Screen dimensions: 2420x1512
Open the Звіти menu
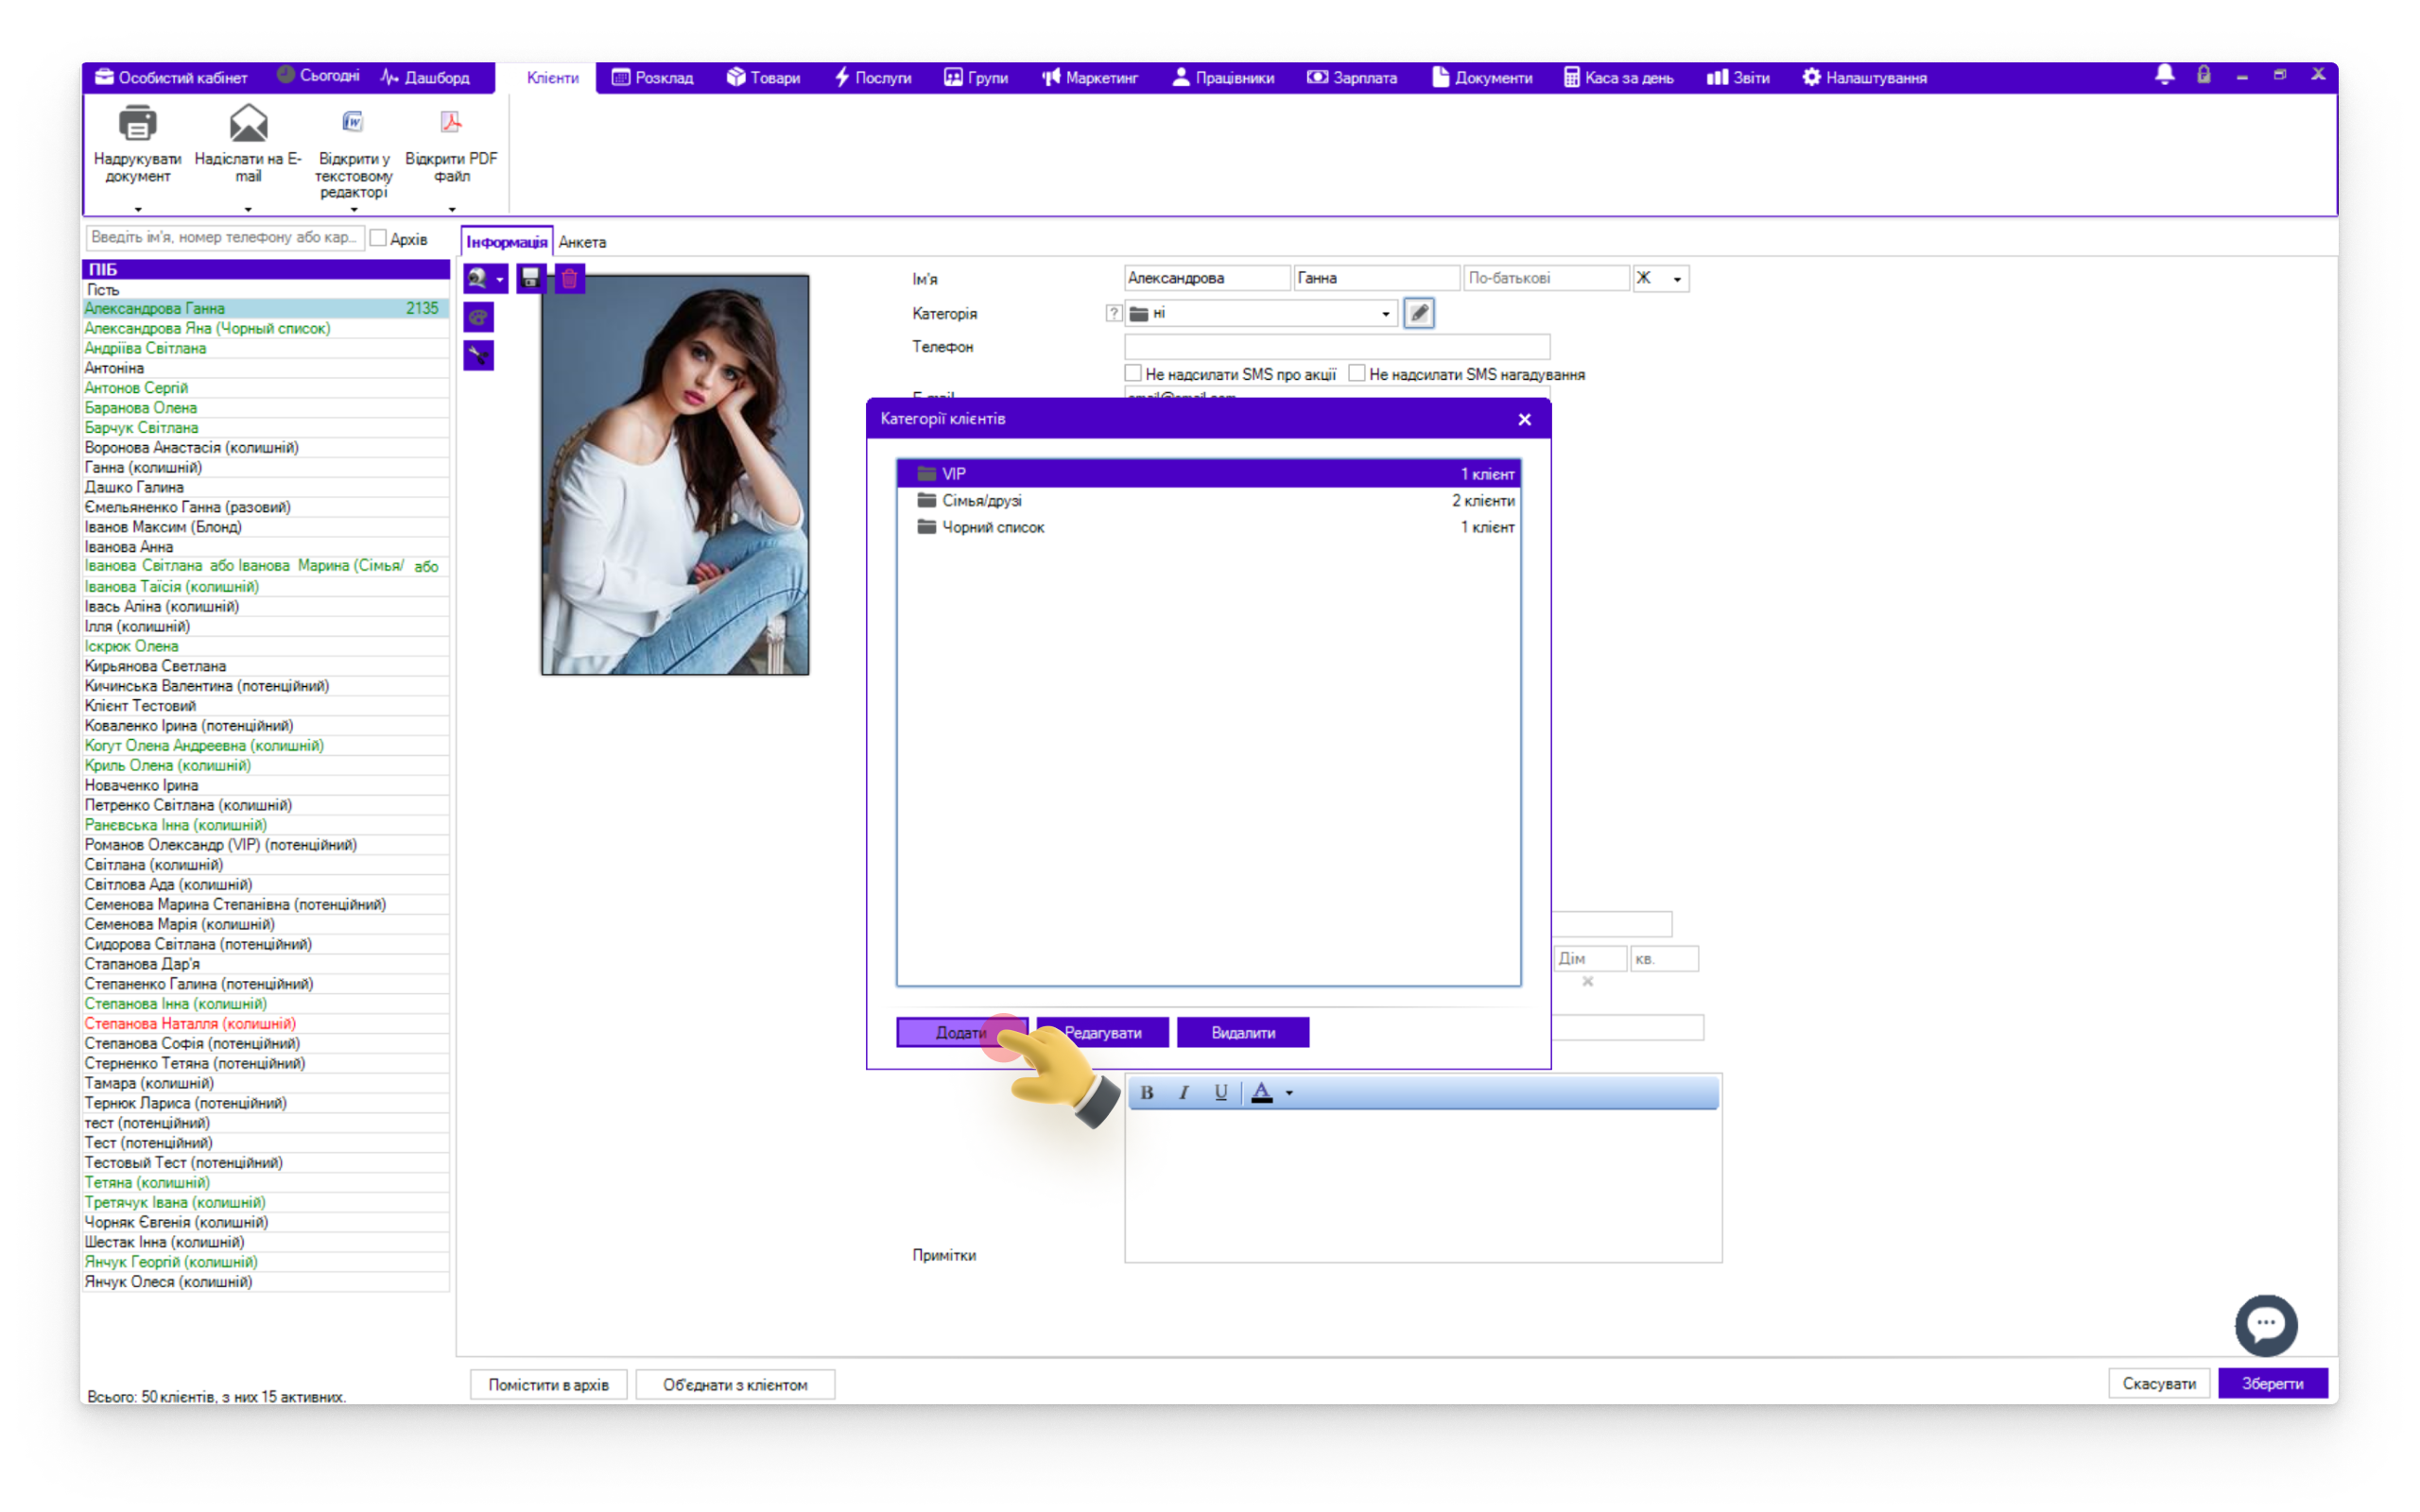tap(1738, 77)
